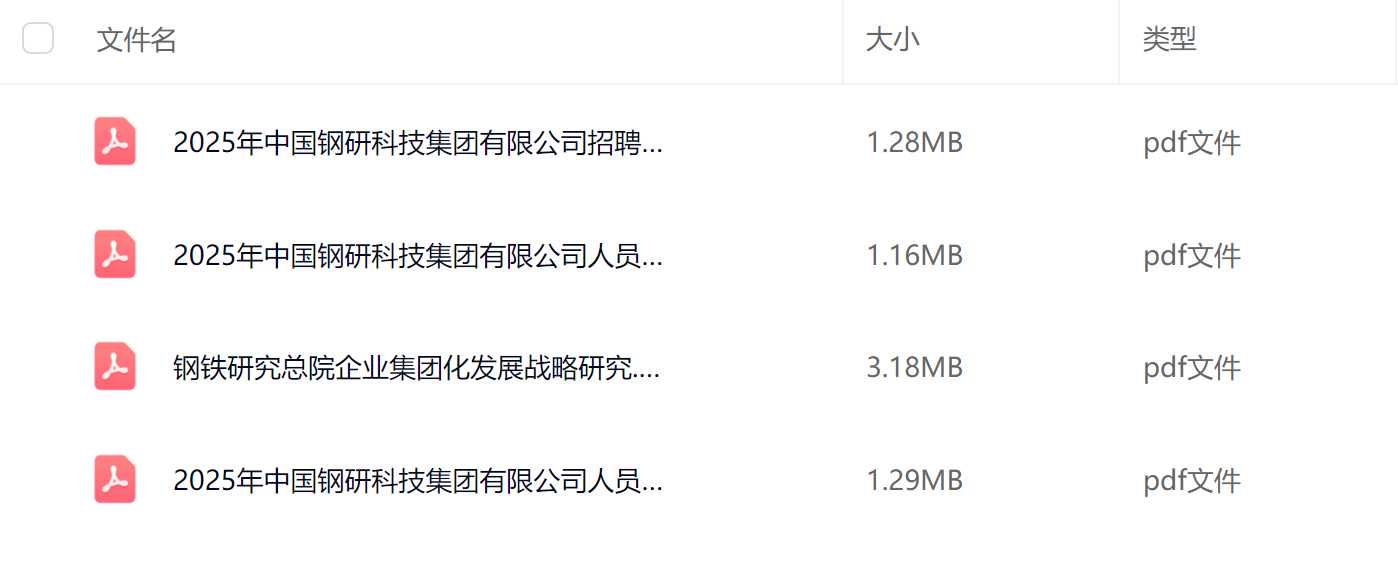The image size is (1398, 579).
Task: Click pdf文件 type in the 1.16MB row
Action: 1192,257
